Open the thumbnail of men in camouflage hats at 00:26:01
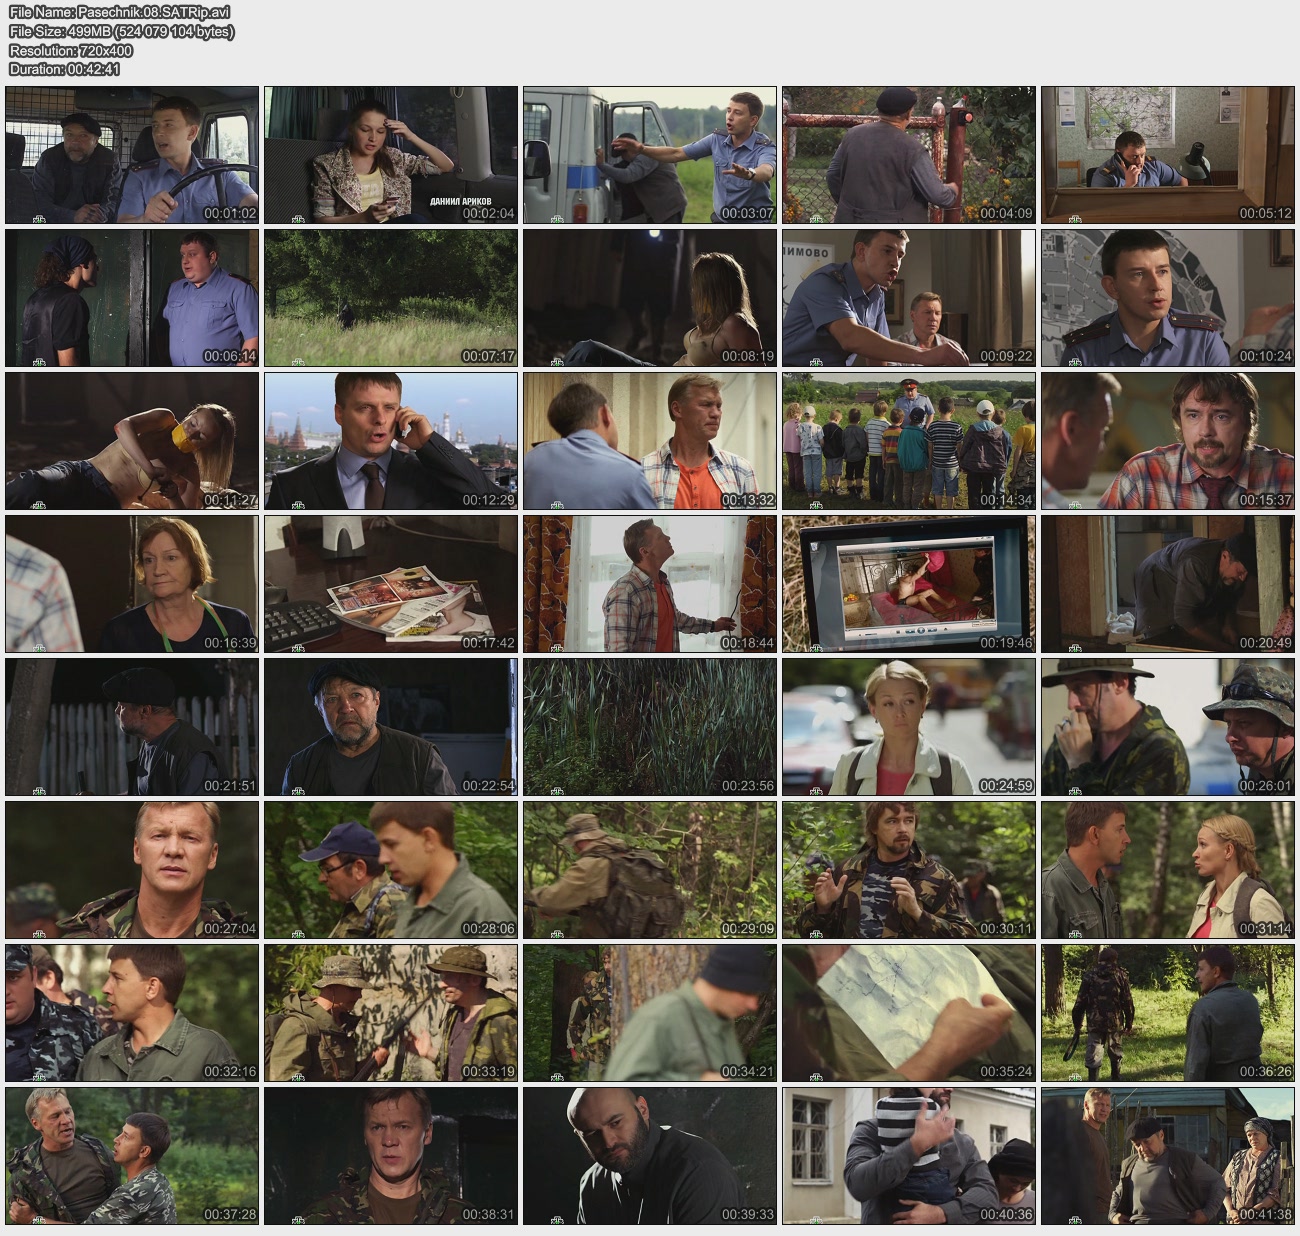This screenshot has width=1300, height=1236. [1167, 727]
